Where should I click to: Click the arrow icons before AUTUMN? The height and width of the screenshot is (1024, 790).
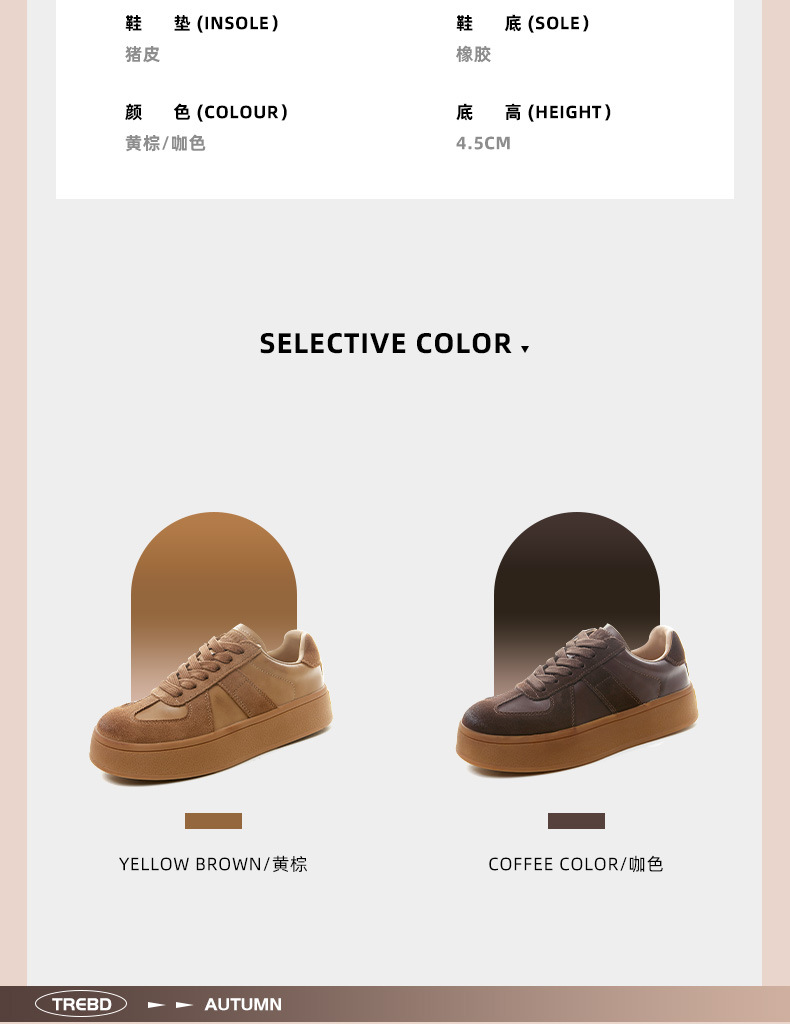click(170, 1004)
